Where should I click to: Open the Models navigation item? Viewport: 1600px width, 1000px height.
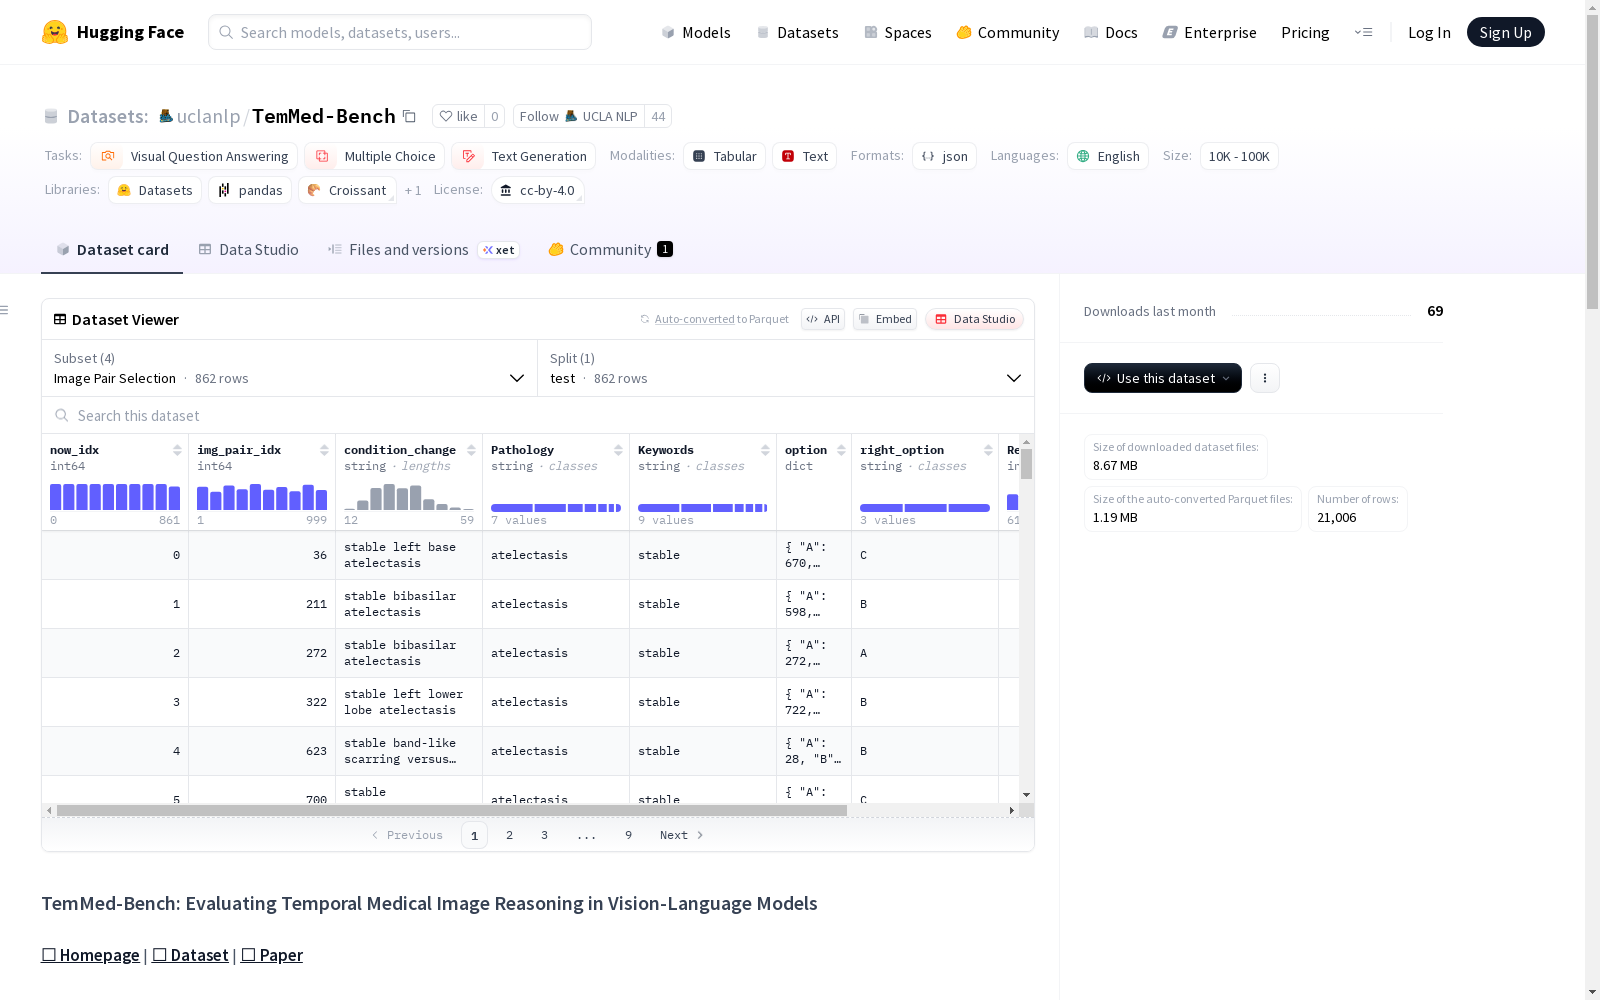click(x=696, y=32)
